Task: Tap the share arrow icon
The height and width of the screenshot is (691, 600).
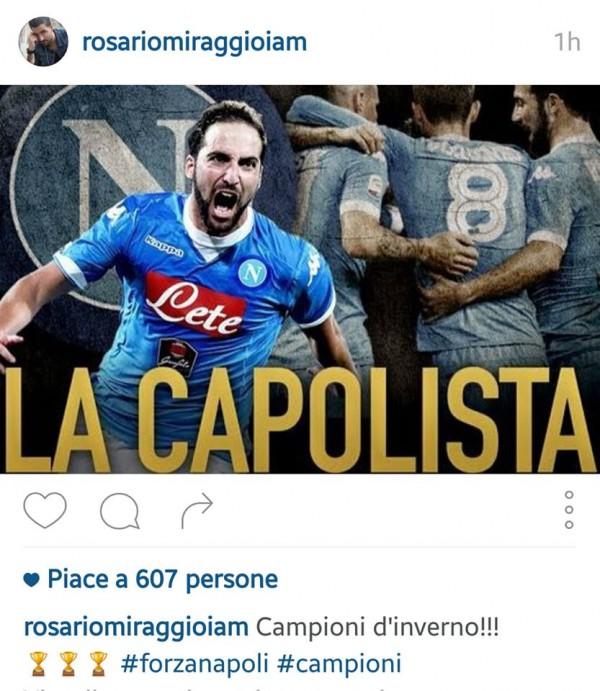Action: coord(197,511)
